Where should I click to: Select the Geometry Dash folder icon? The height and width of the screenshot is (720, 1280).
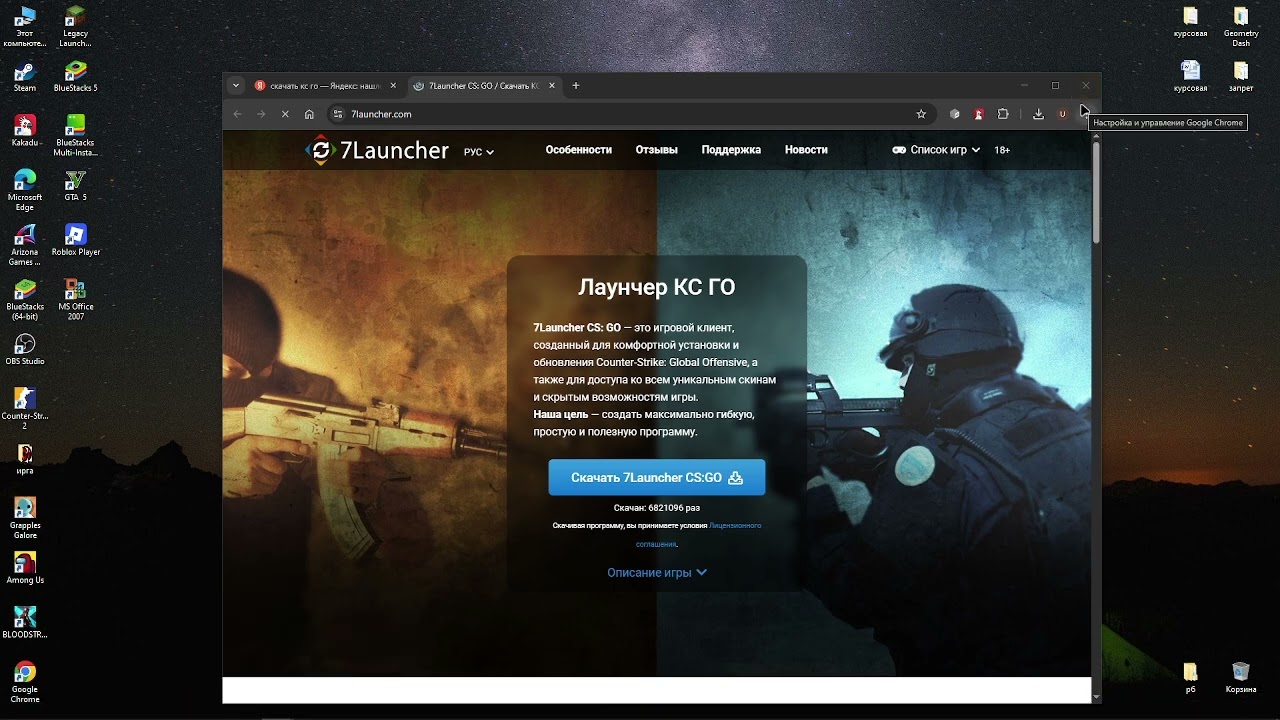(1241, 27)
